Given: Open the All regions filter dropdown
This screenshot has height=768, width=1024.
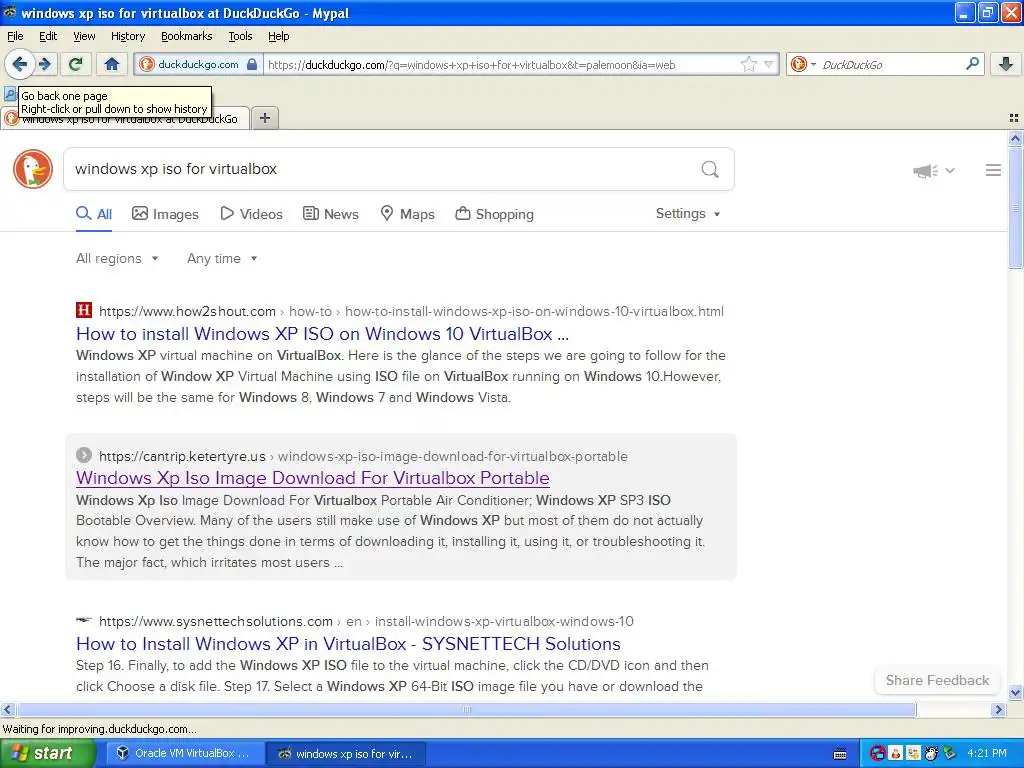Looking at the screenshot, I should [x=117, y=259].
